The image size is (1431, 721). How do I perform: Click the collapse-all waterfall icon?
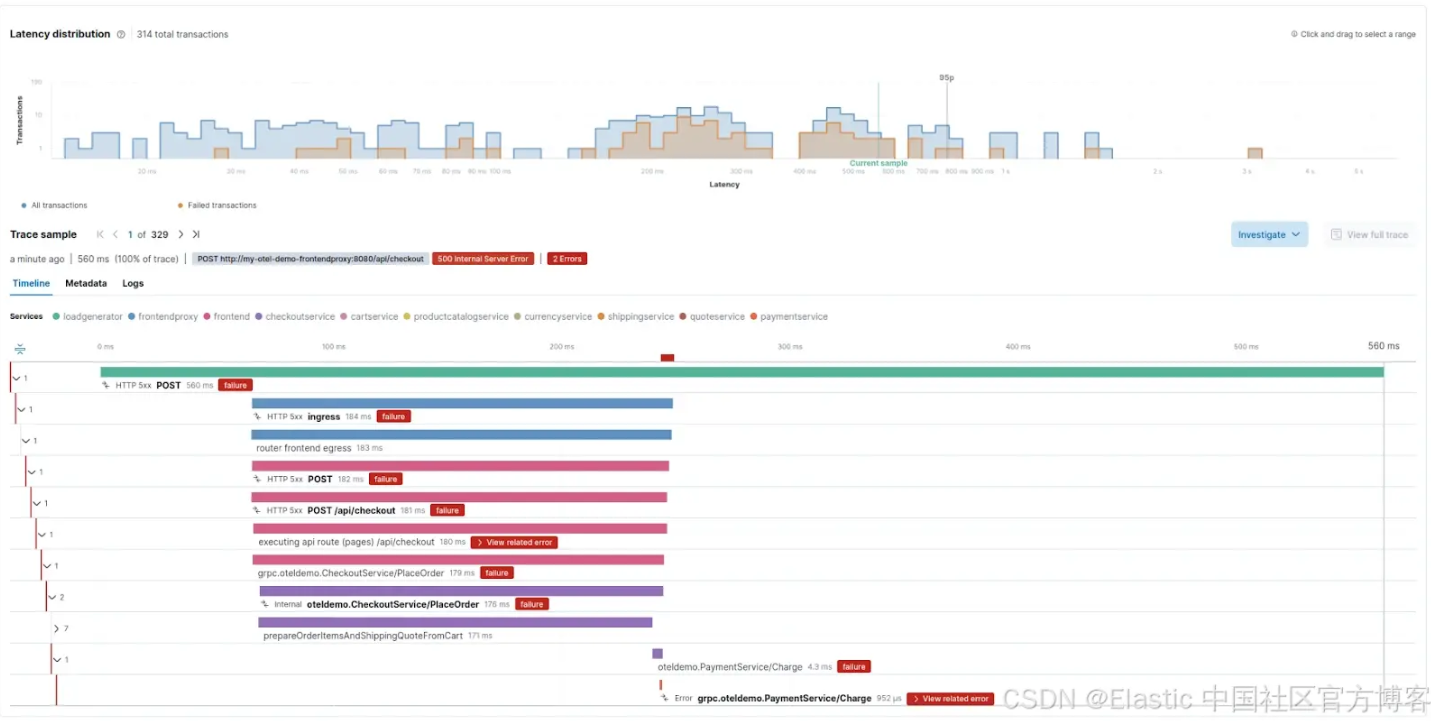click(x=19, y=349)
